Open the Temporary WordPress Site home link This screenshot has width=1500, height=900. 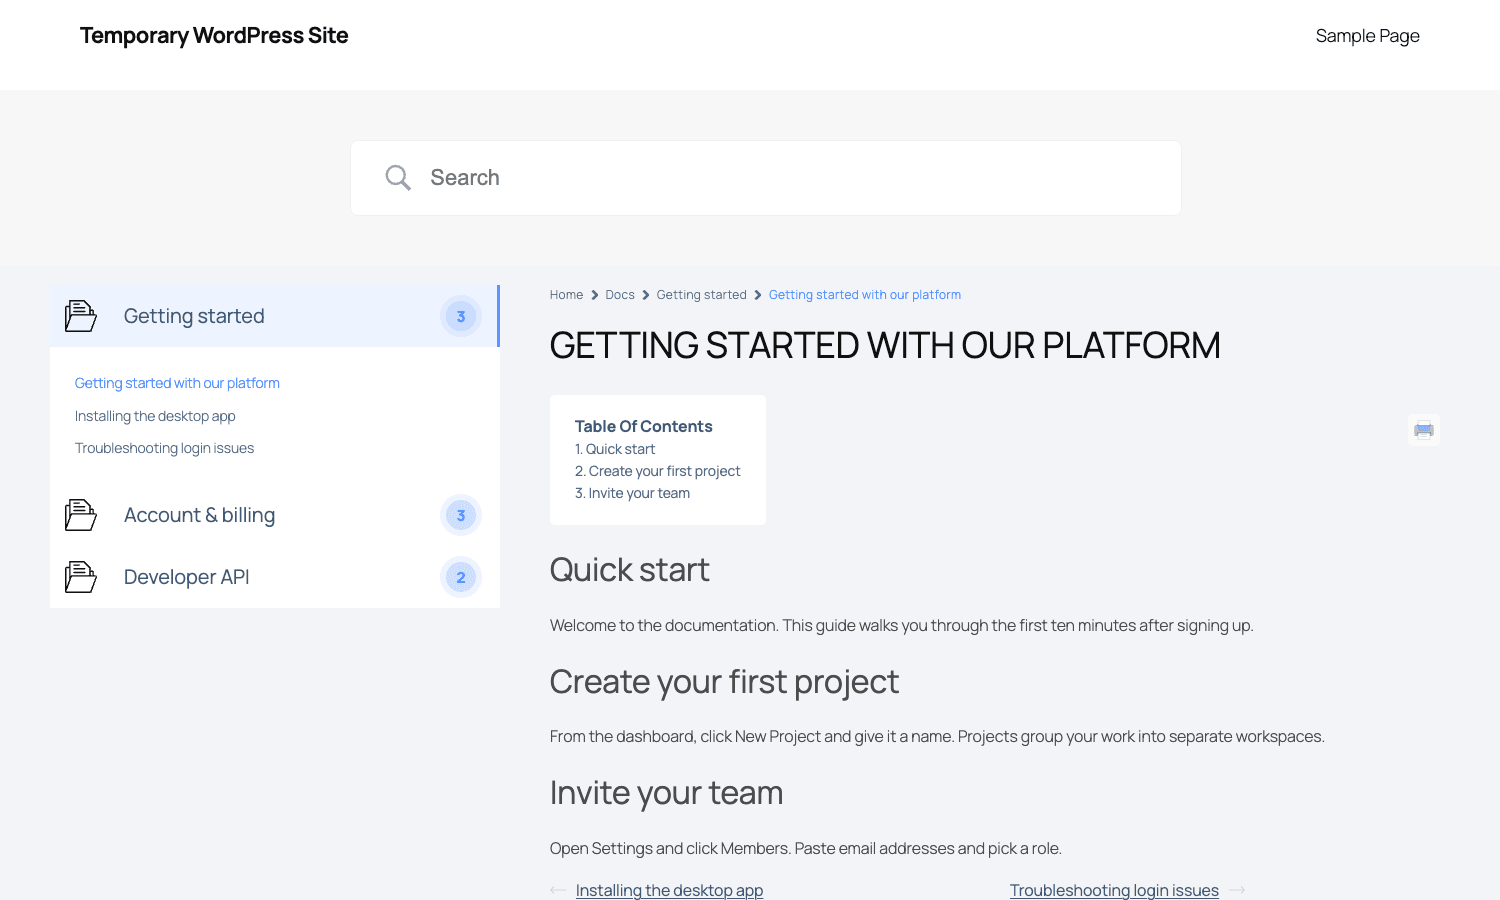tap(214, 36)
